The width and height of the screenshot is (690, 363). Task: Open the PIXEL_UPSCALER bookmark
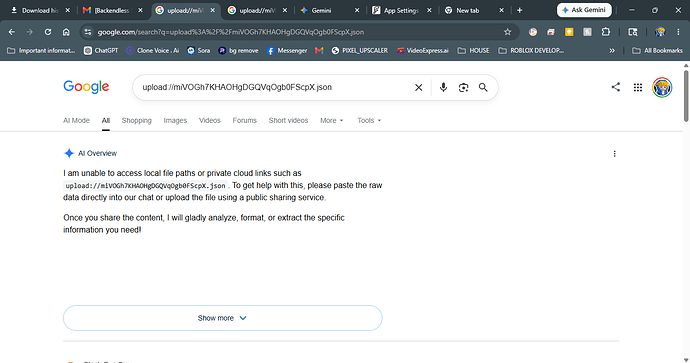click(360, 51)
